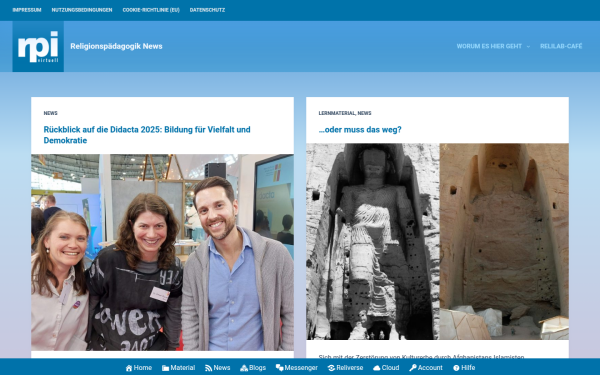
Task: Open the Worum es hier geht menu
Action: tap(489, 46)
